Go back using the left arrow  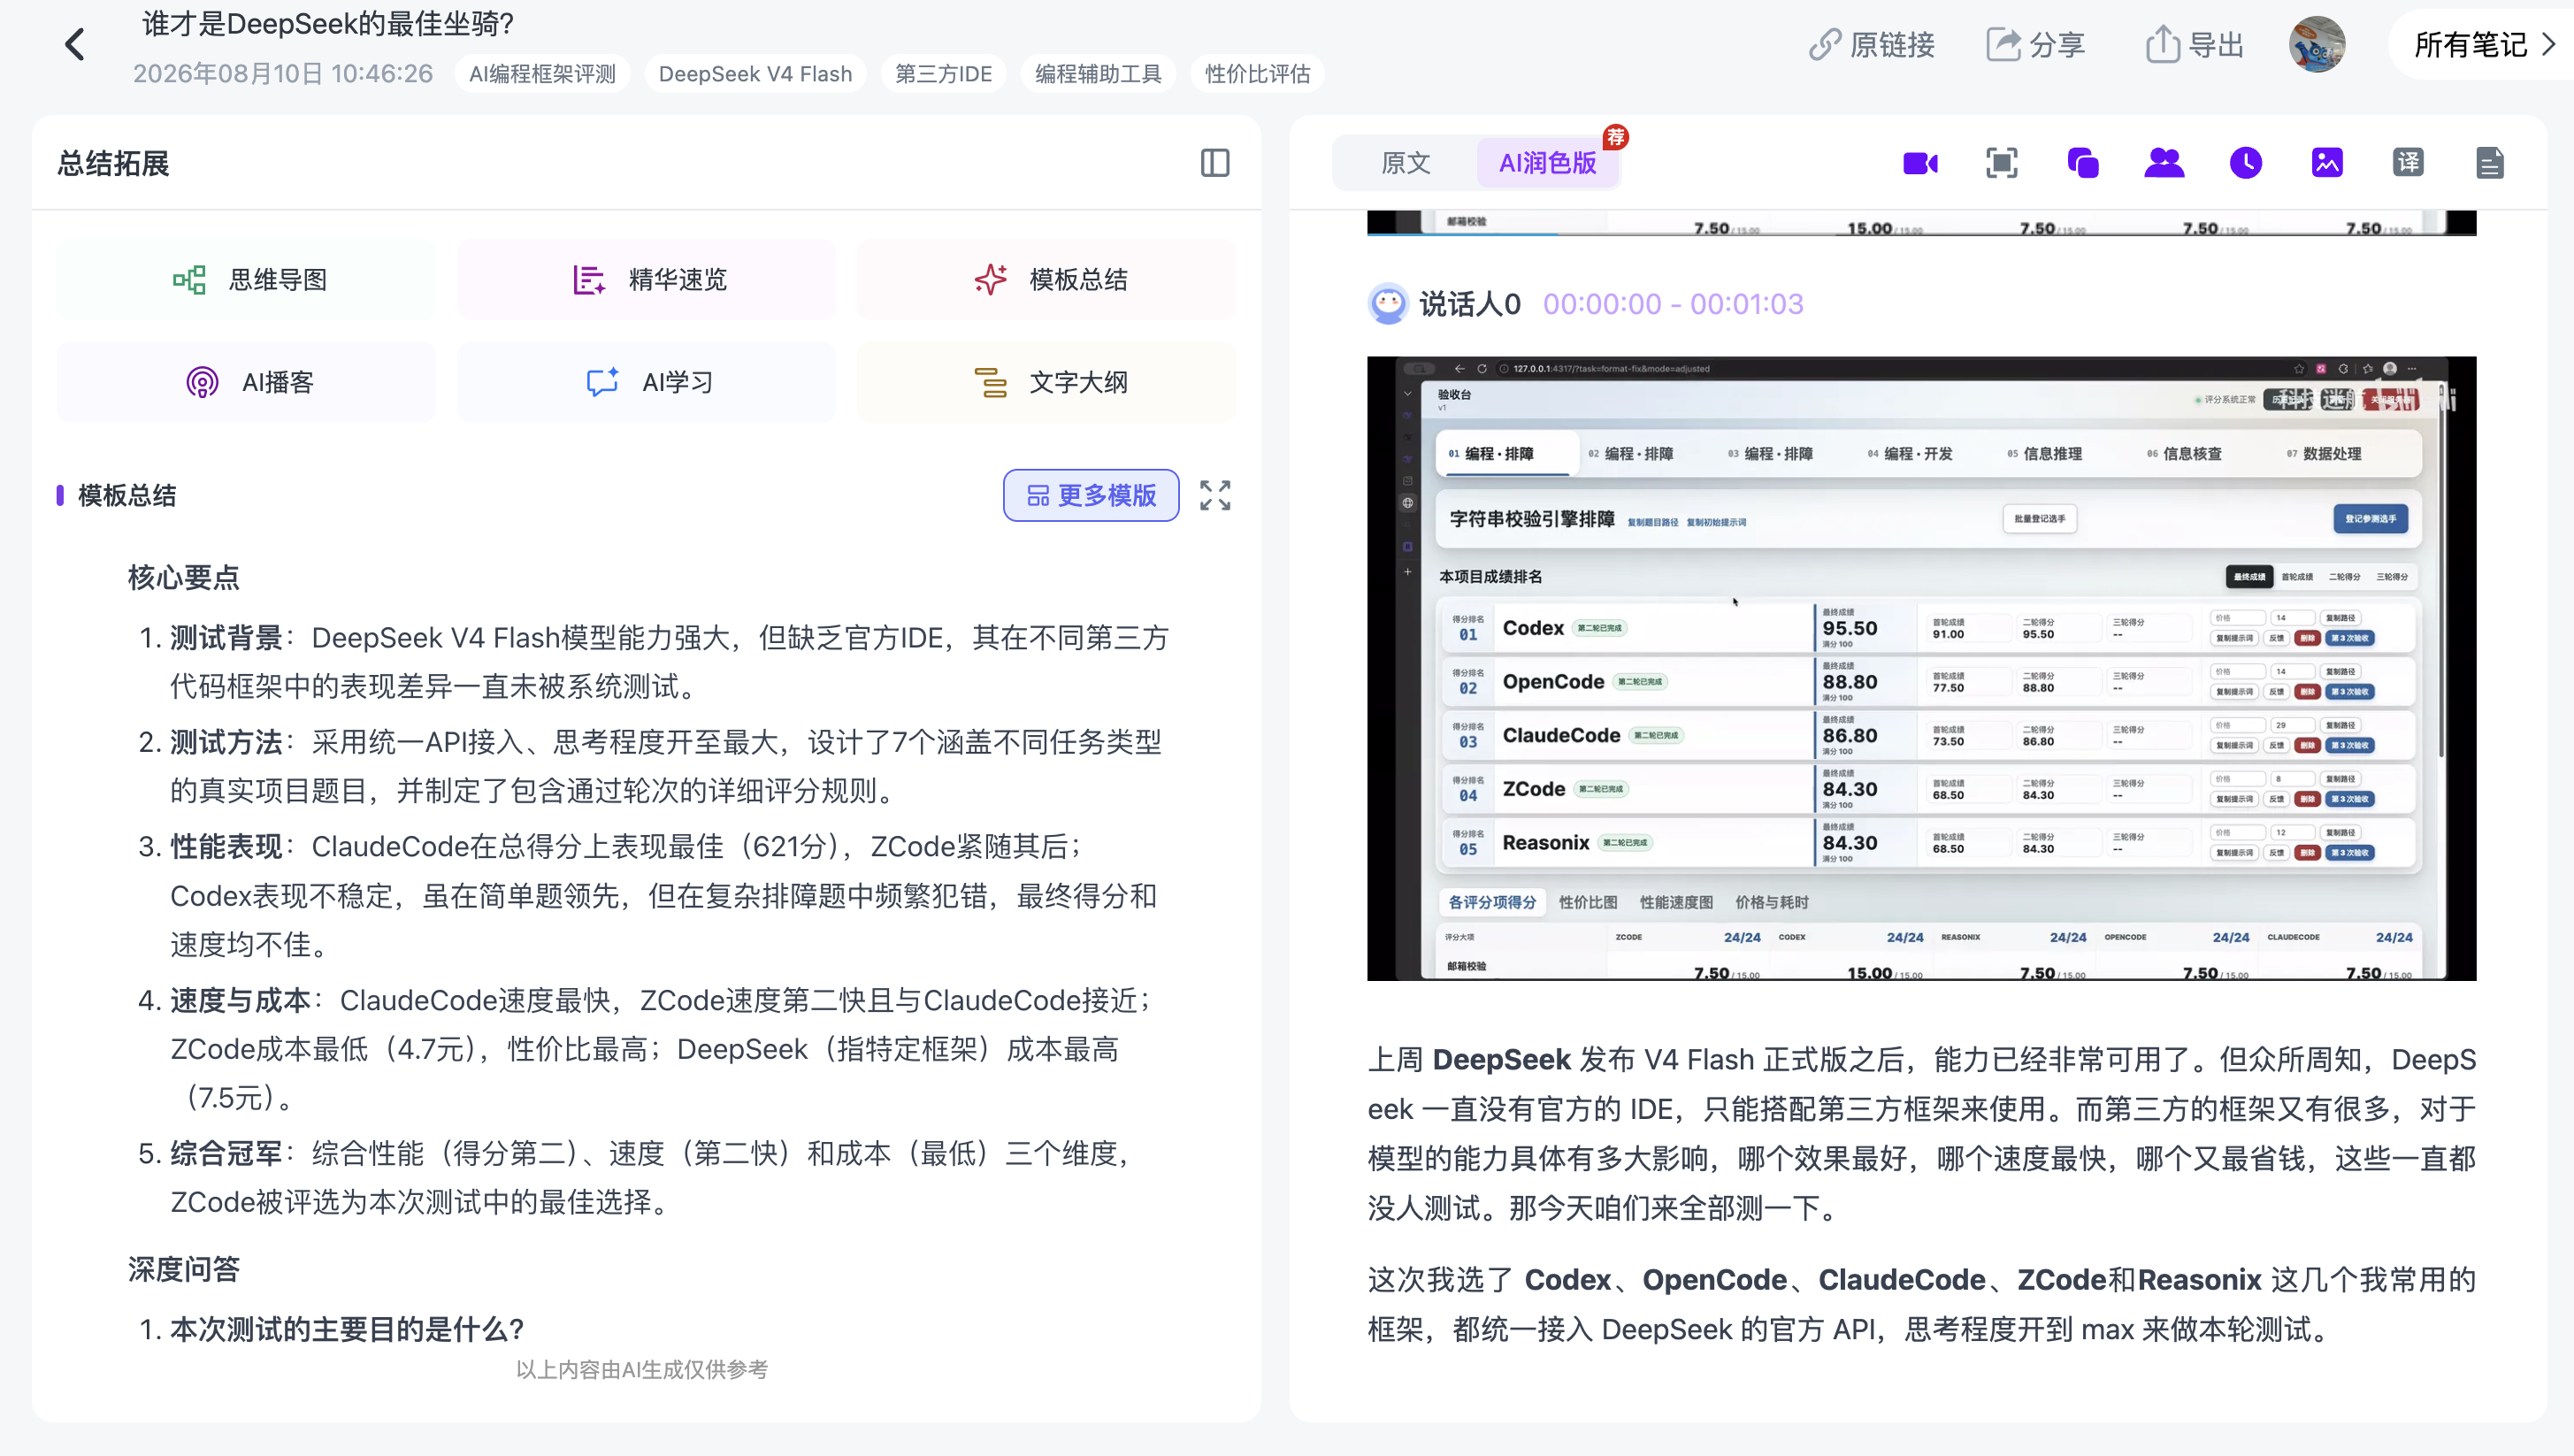74,44
